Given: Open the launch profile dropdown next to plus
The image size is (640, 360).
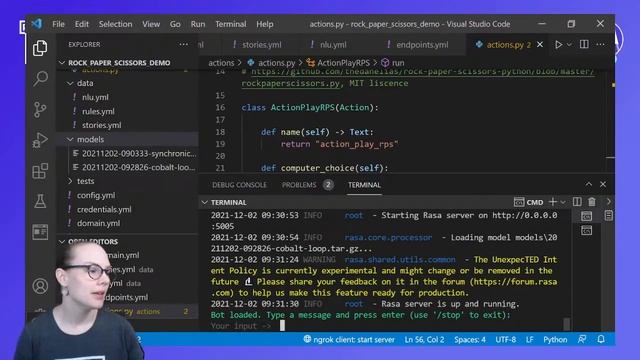Looking at the screenshot, I should click(563, 202).
